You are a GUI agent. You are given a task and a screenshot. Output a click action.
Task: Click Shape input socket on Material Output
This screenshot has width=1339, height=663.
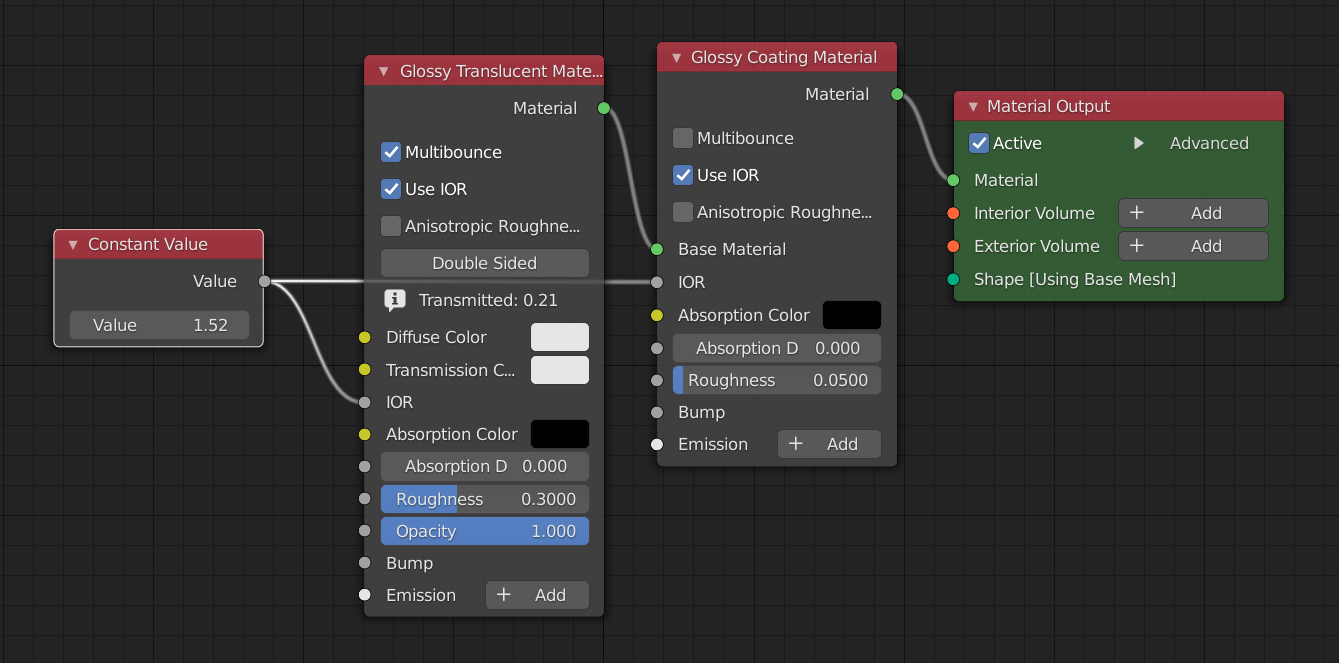(x=953, y=279)
